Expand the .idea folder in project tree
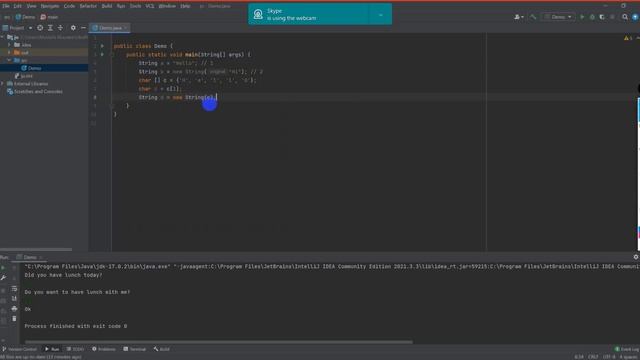Image resolution: width=640 pixels, height=360 pixels. [x=9, y=45]
